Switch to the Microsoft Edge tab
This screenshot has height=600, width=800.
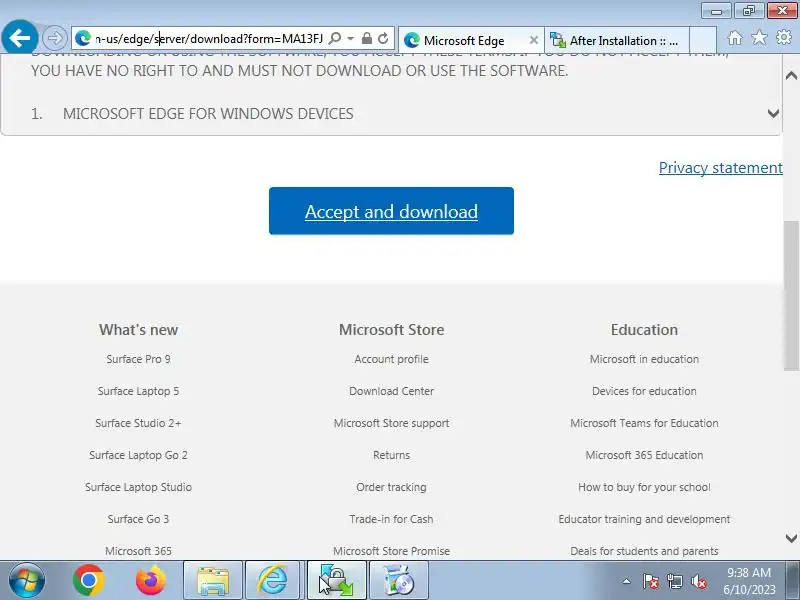click(470, 40)
